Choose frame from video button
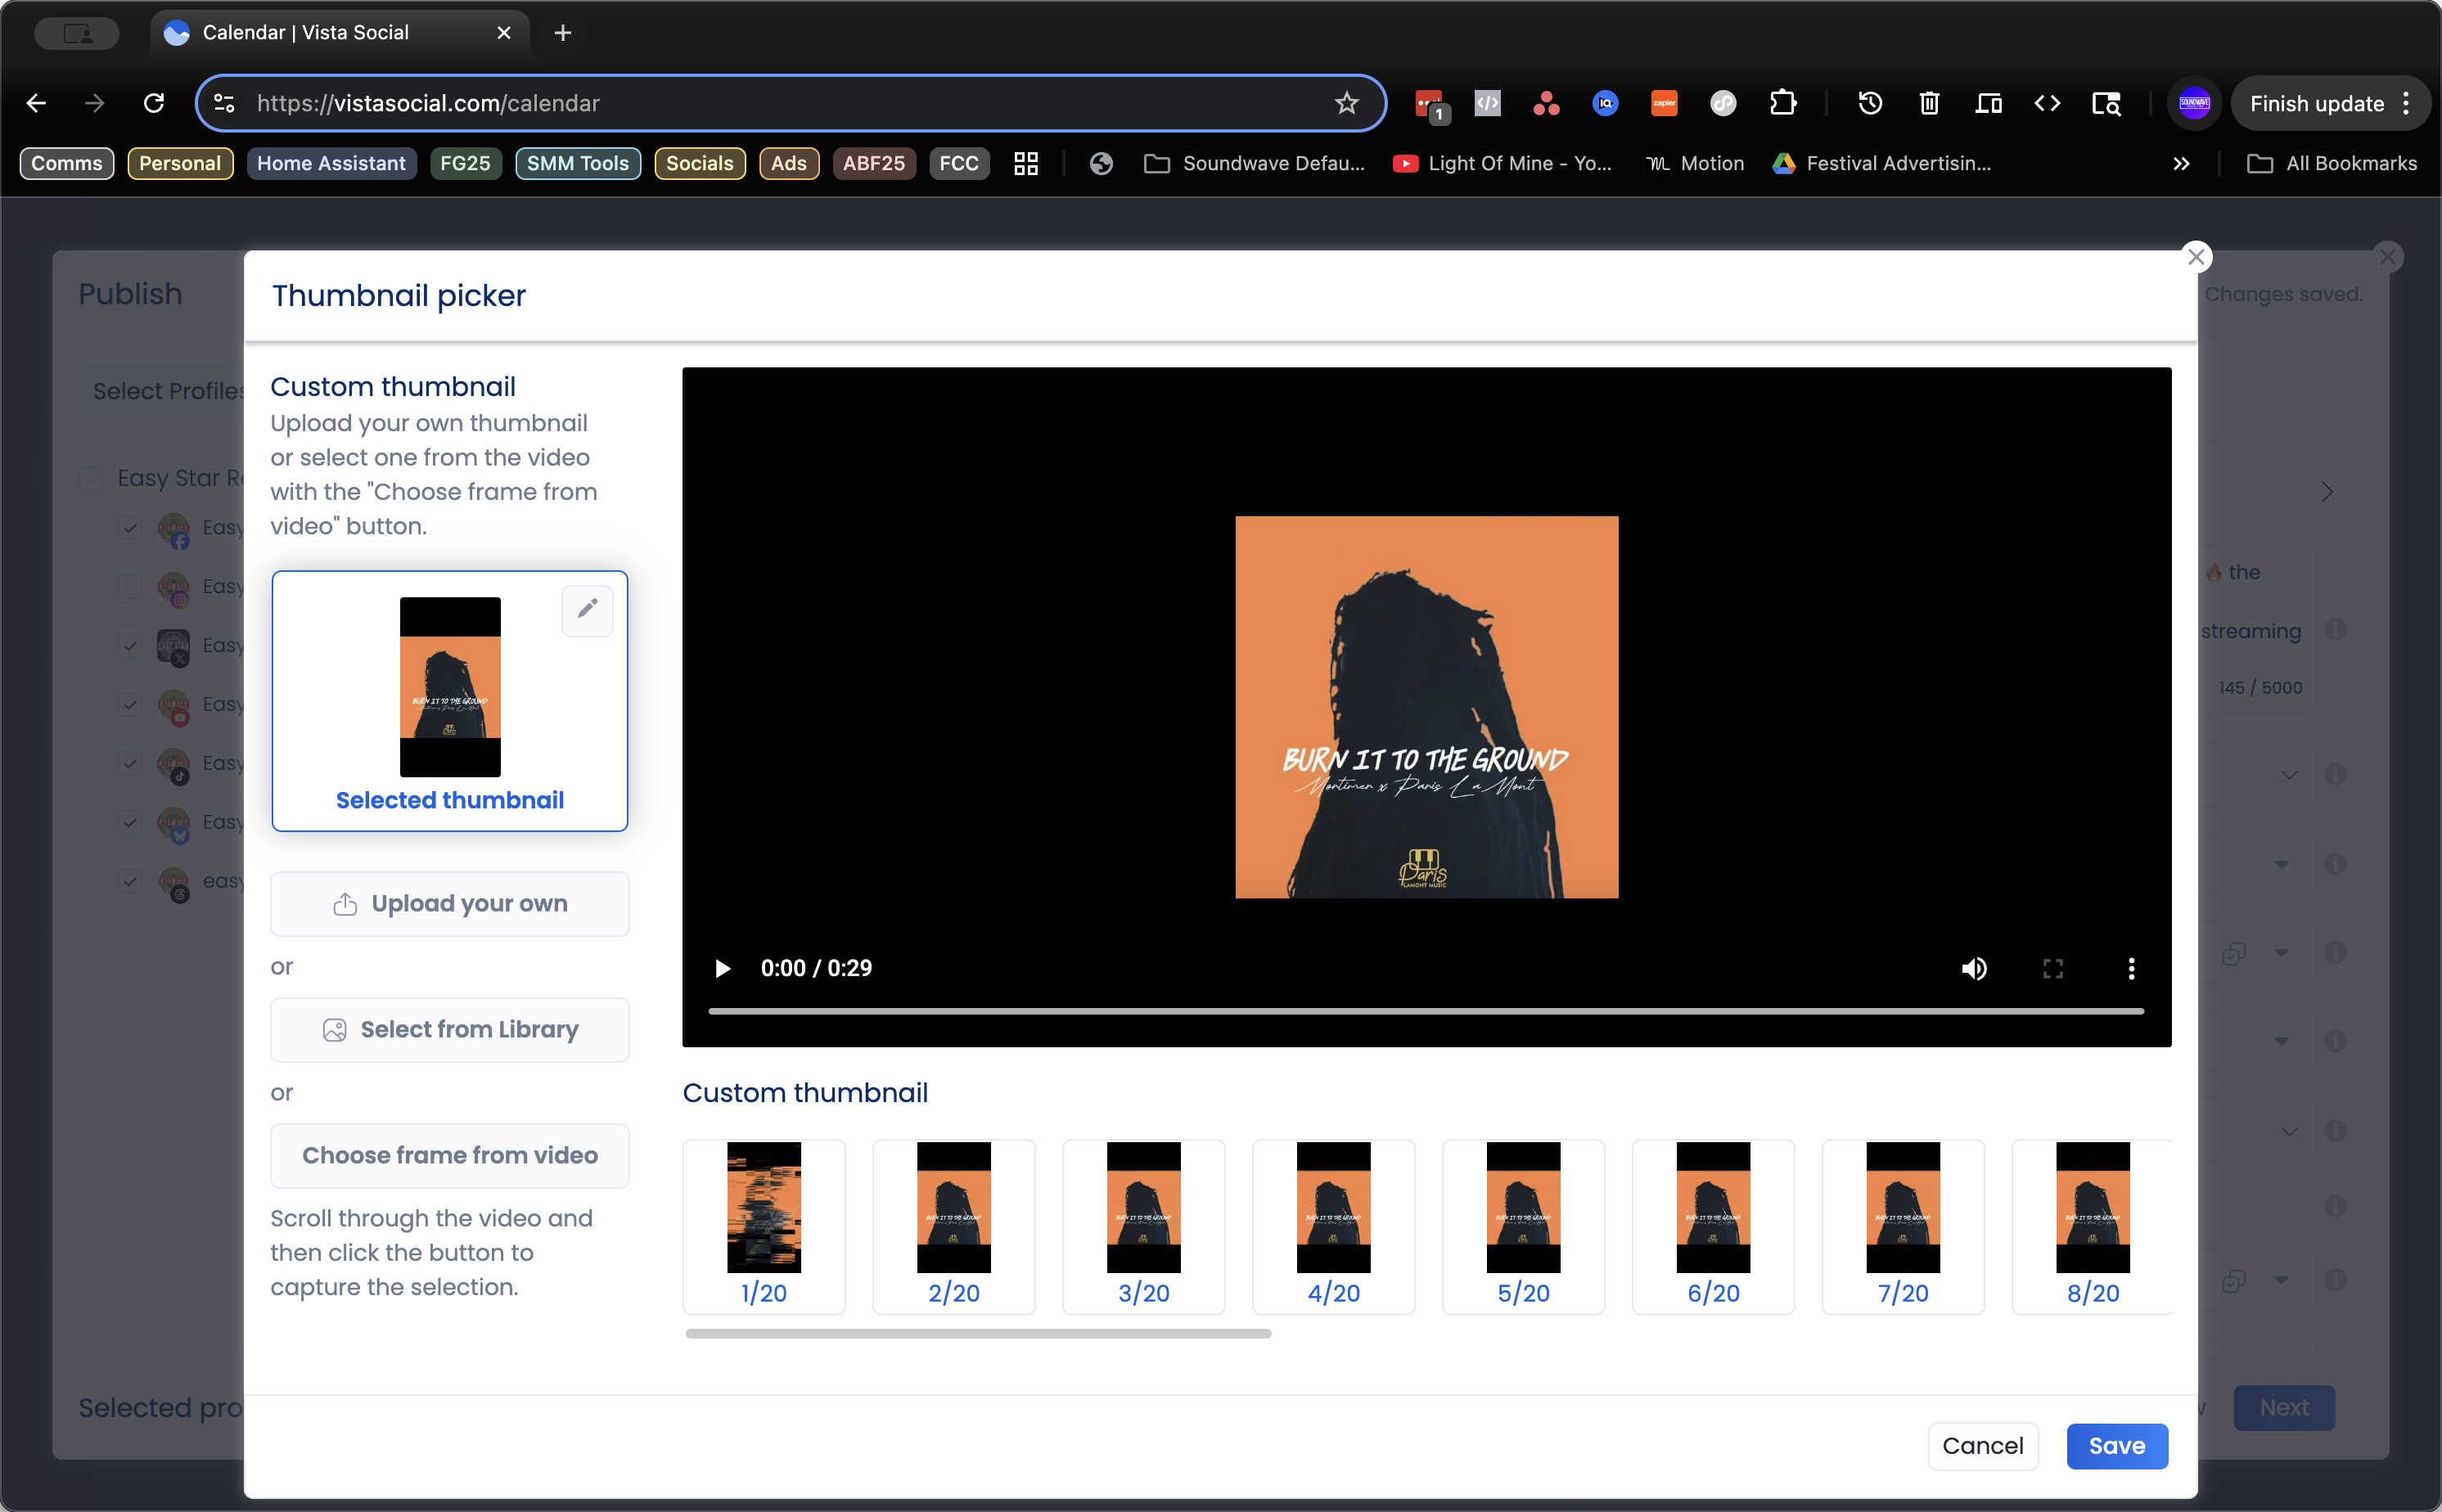 coord(450,1155)
